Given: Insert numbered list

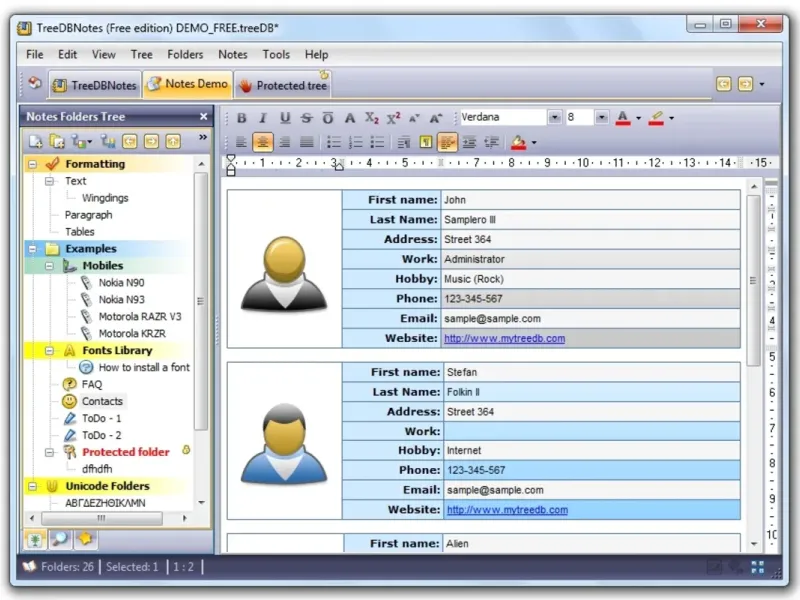Looking at the screenshot, I should tap(355, 142).
